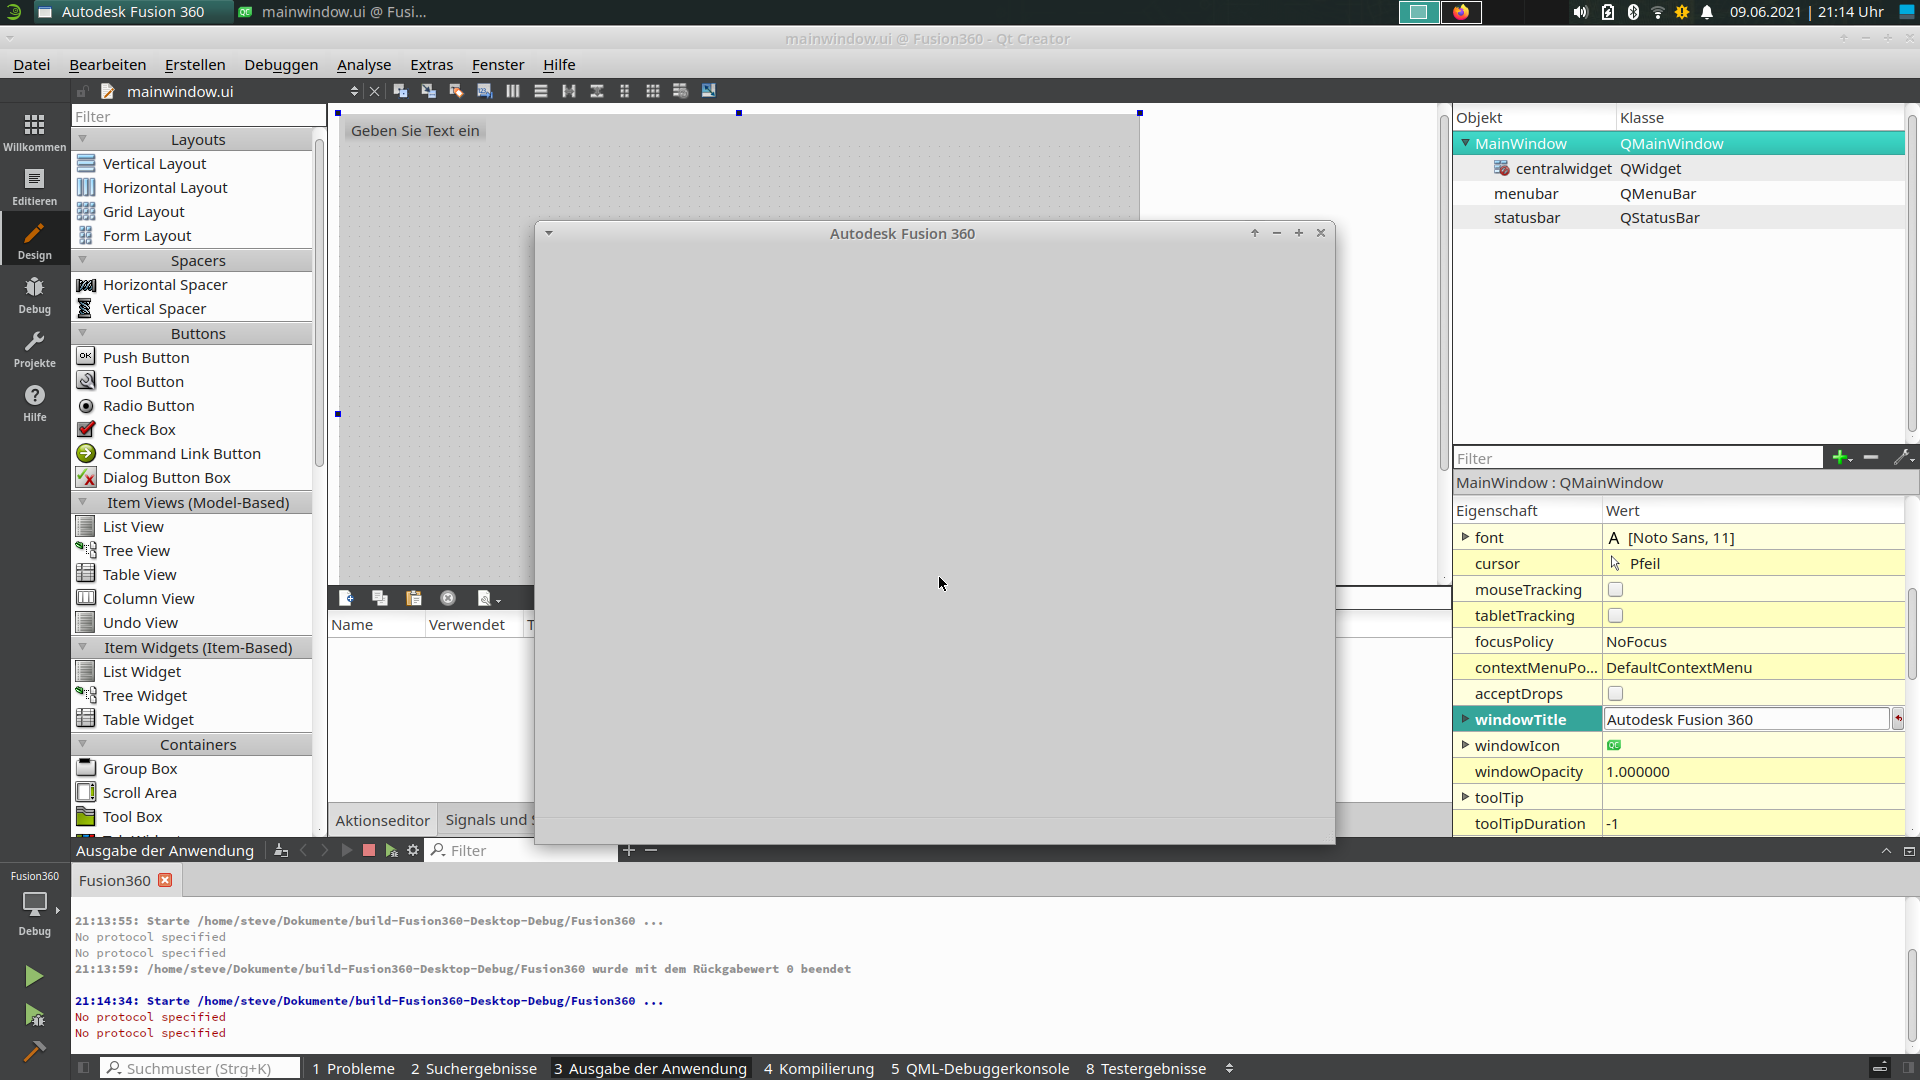
Task: Enable the acceptDrops property checkbox
Action: (x=1616, y=693)
